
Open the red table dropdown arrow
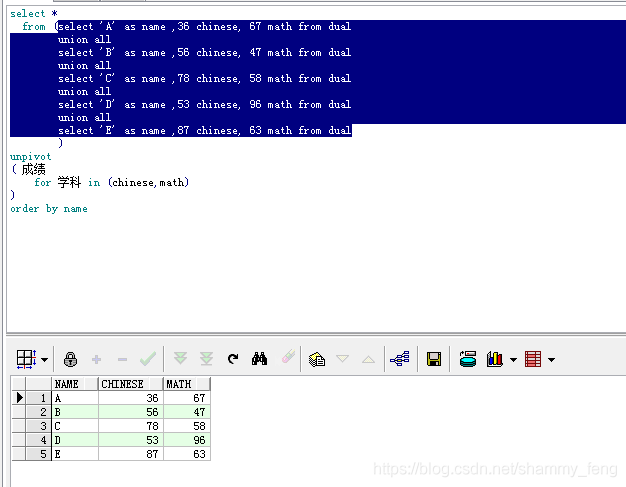(x=551, y=360)
